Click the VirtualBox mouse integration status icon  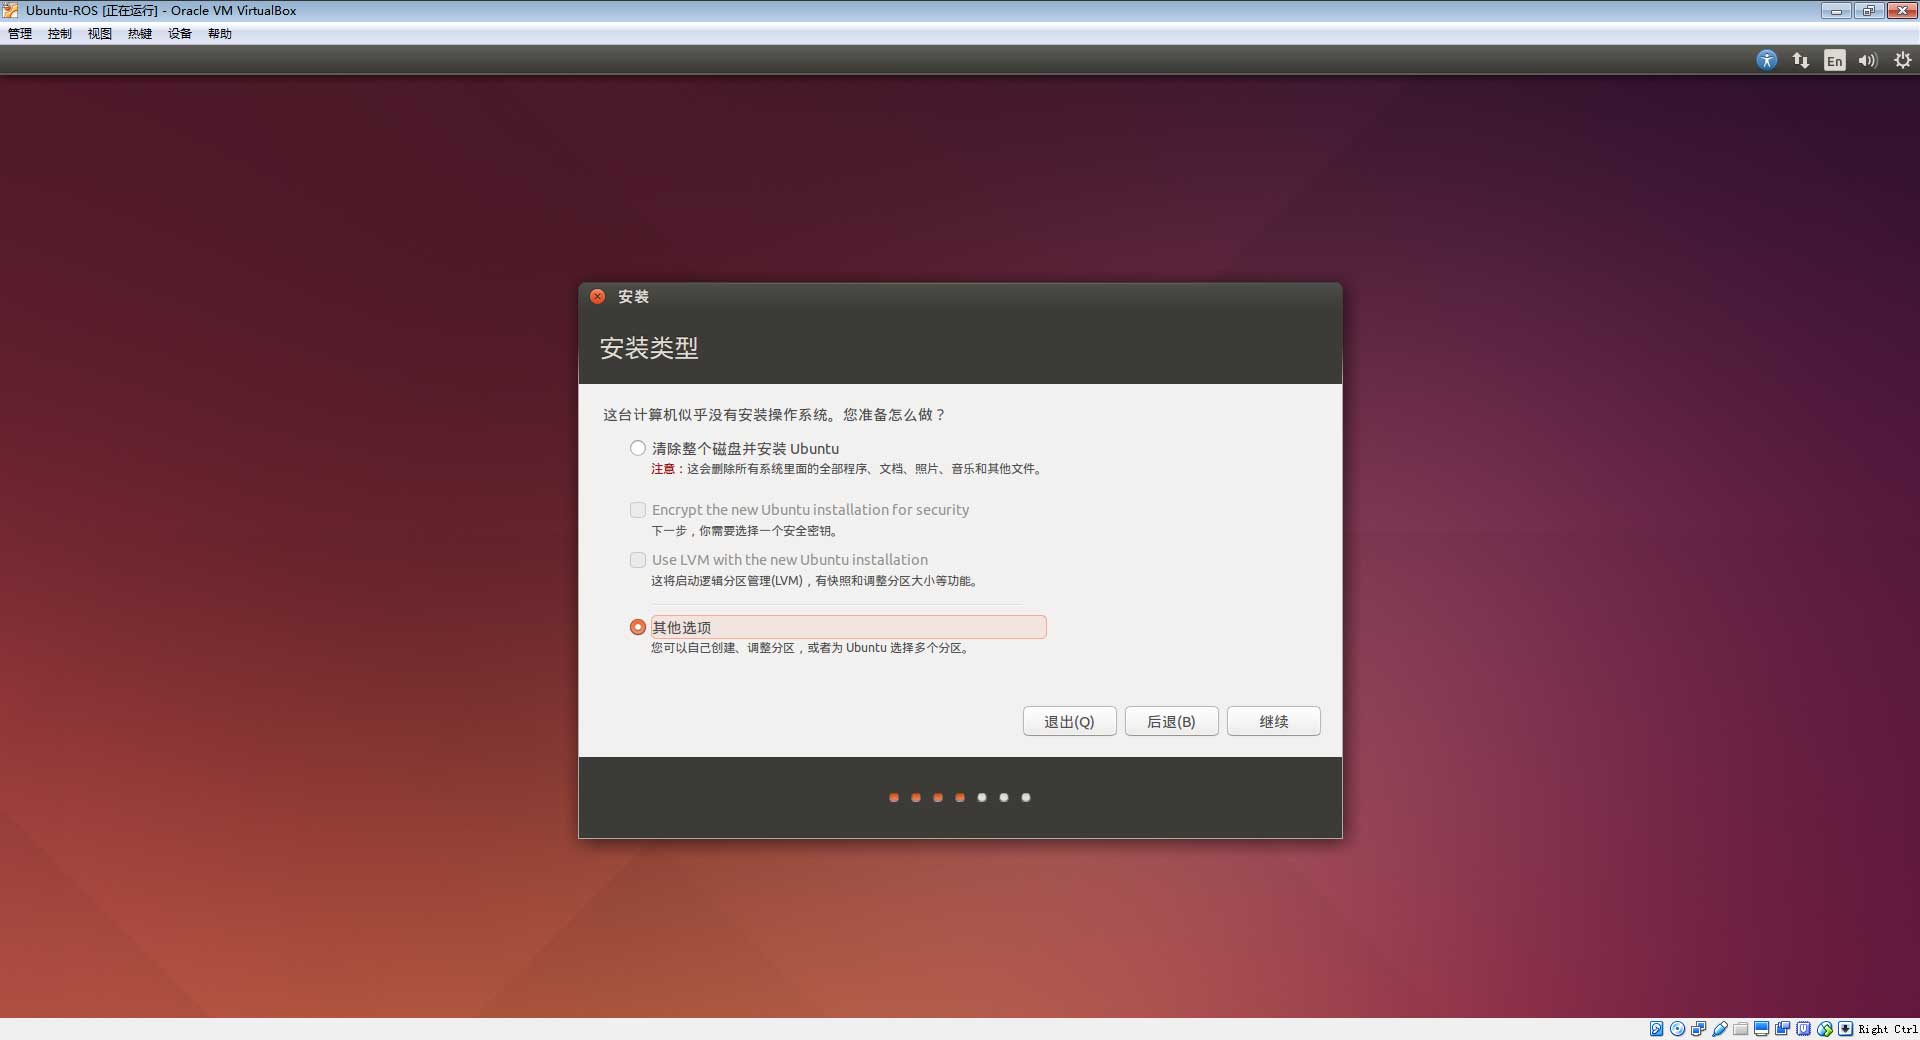[x=1825, y=1028]
